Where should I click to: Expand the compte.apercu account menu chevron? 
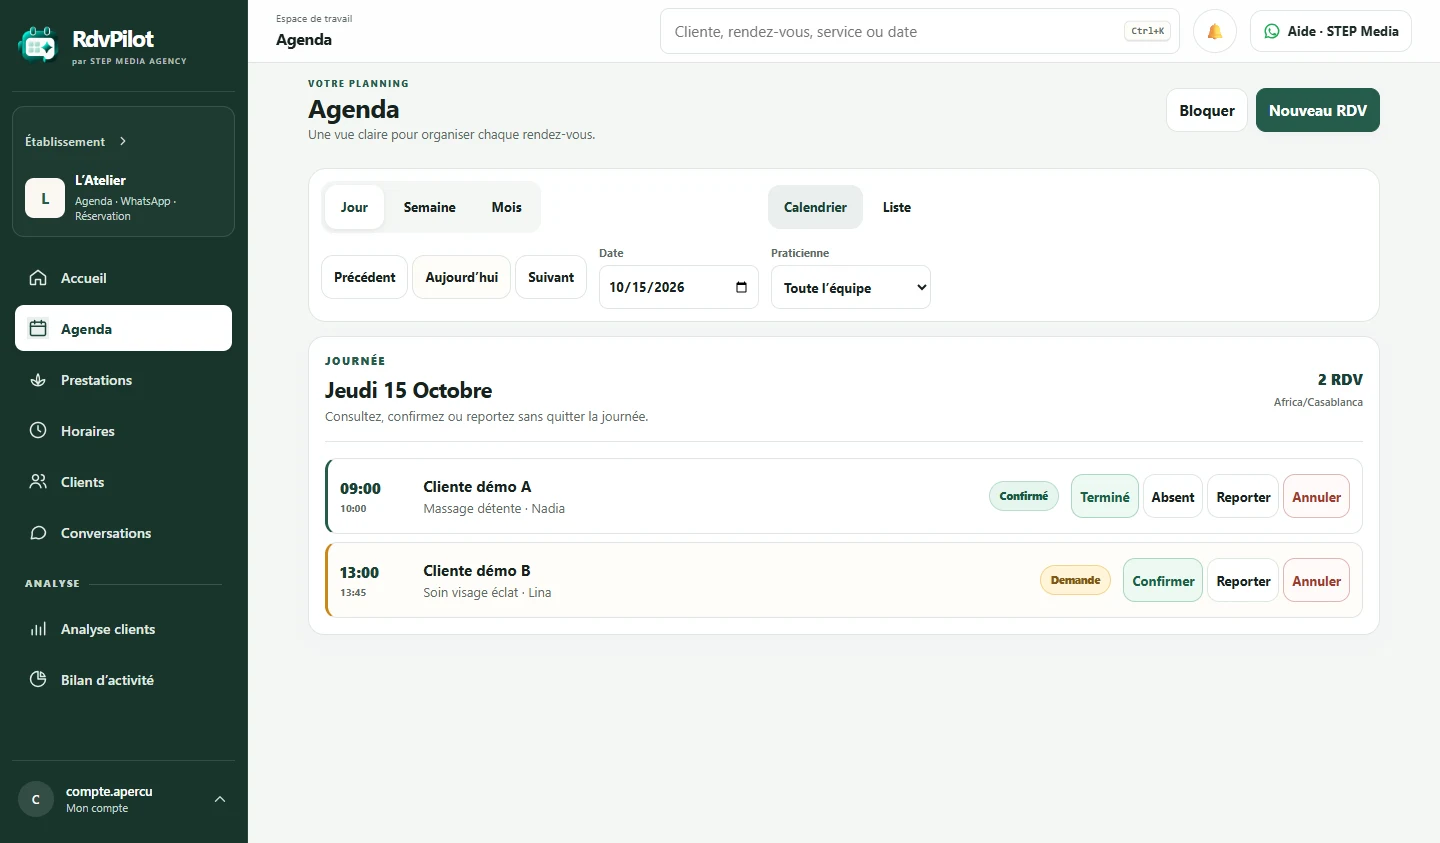(x=220, y=799)
